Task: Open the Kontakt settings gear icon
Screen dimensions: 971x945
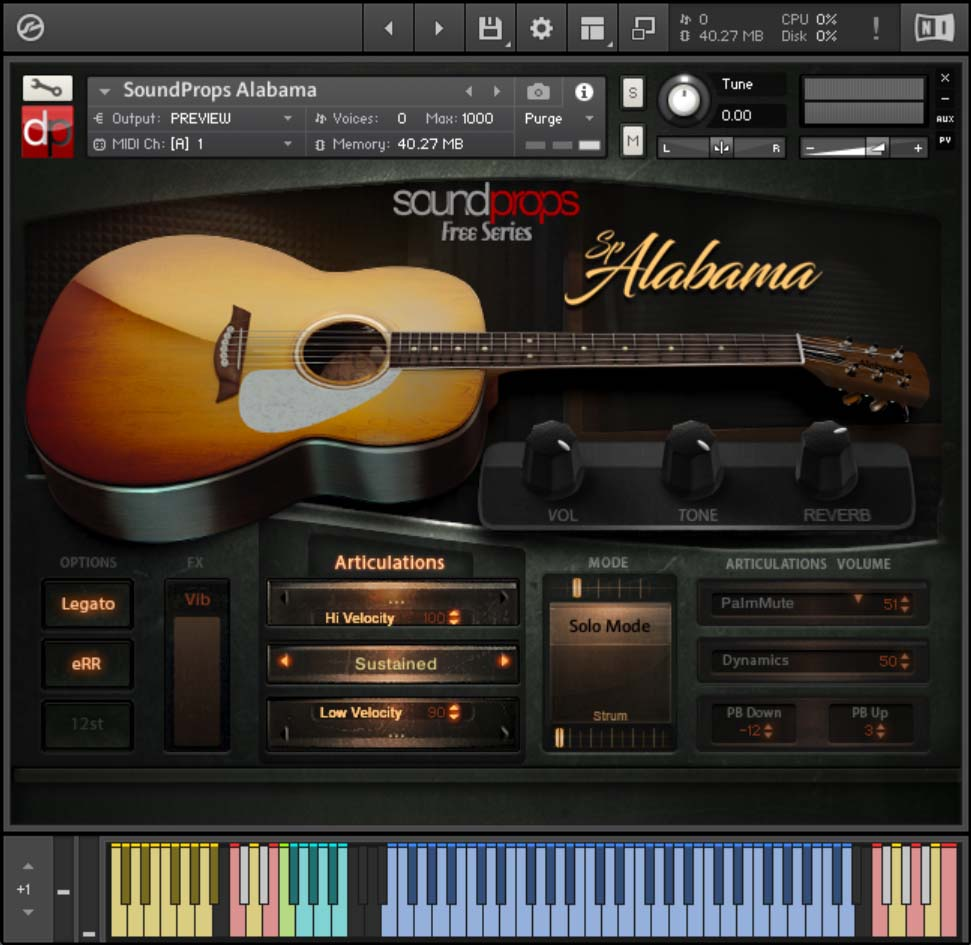Action: point(541,29)
